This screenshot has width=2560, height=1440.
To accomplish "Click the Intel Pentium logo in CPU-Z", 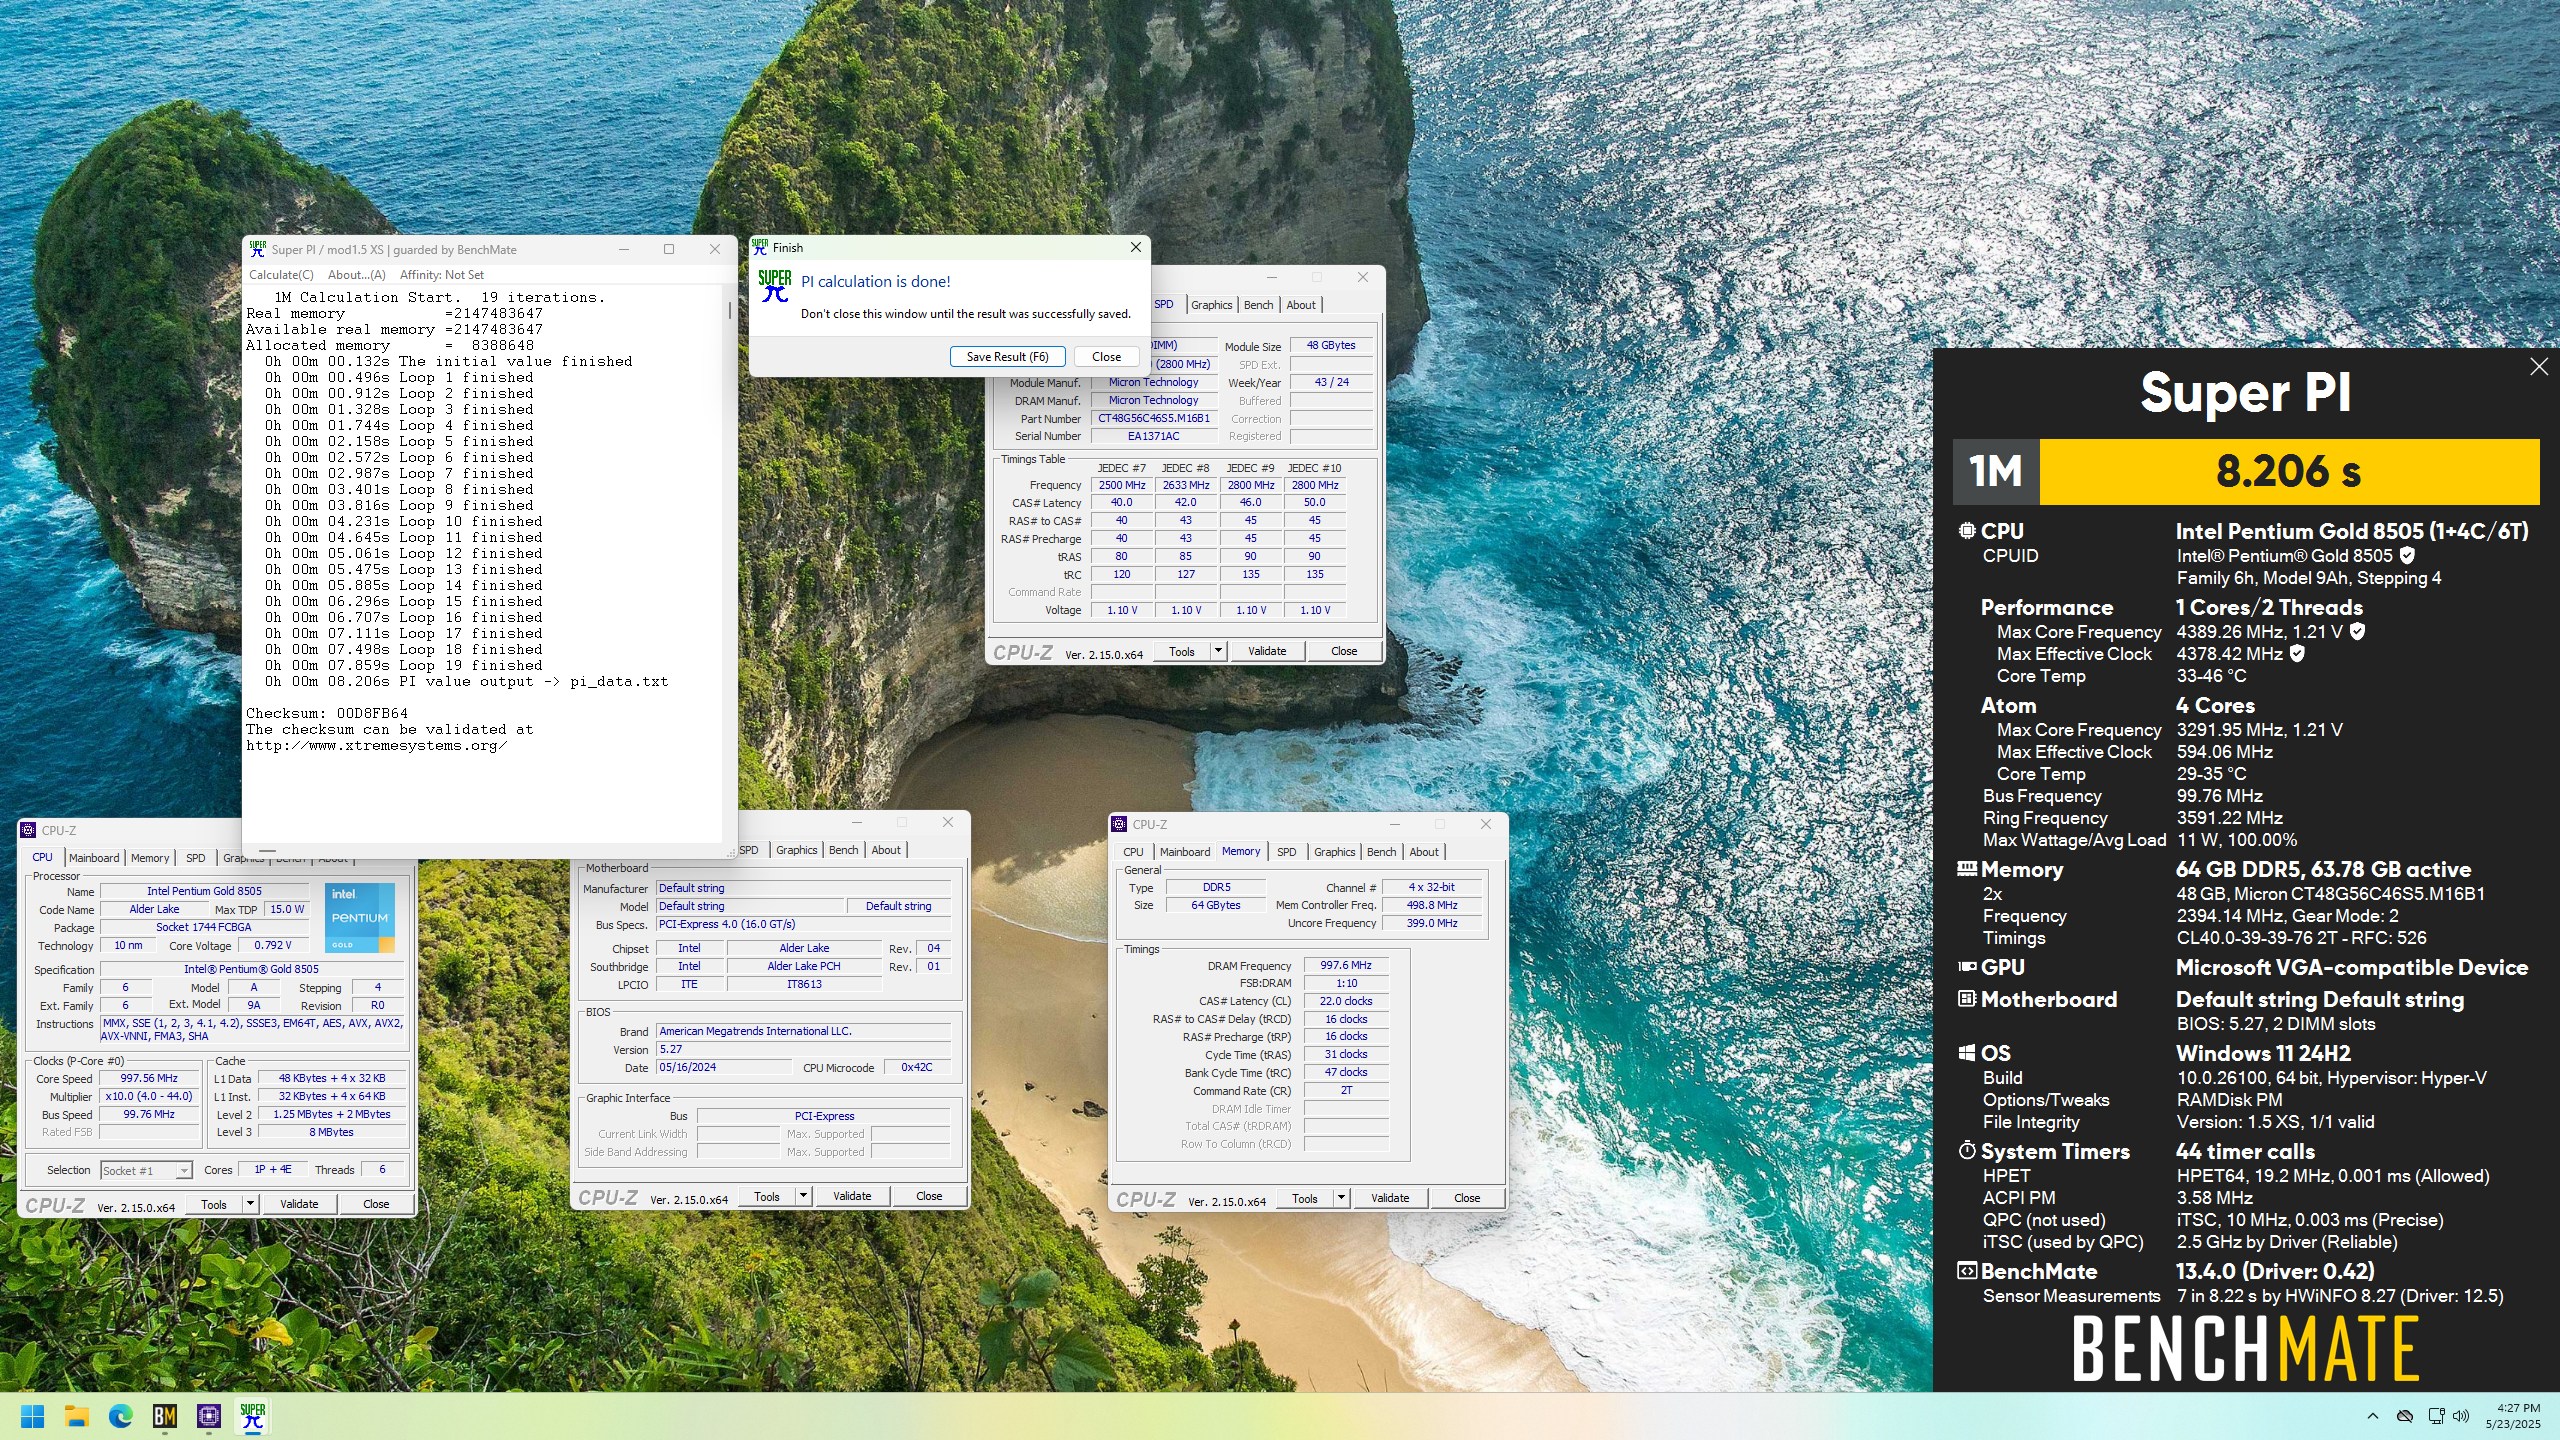I will tap(359, 917).
